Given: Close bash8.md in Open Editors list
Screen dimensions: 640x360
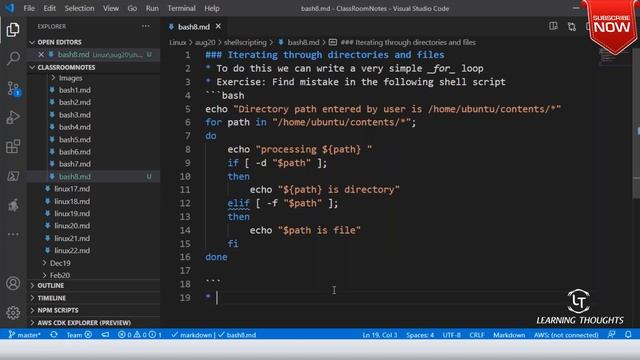Looking at the screenshot, I should click(x=41, y=54).
